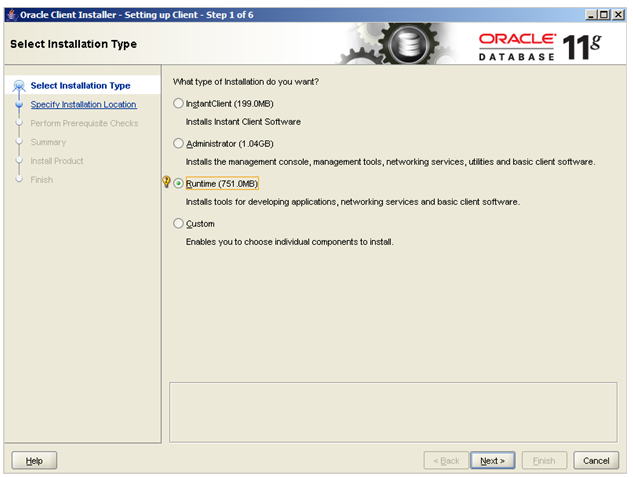
Task: Click the 'Installs tools for developing applications' description
Action: click(x=353, y=202)
